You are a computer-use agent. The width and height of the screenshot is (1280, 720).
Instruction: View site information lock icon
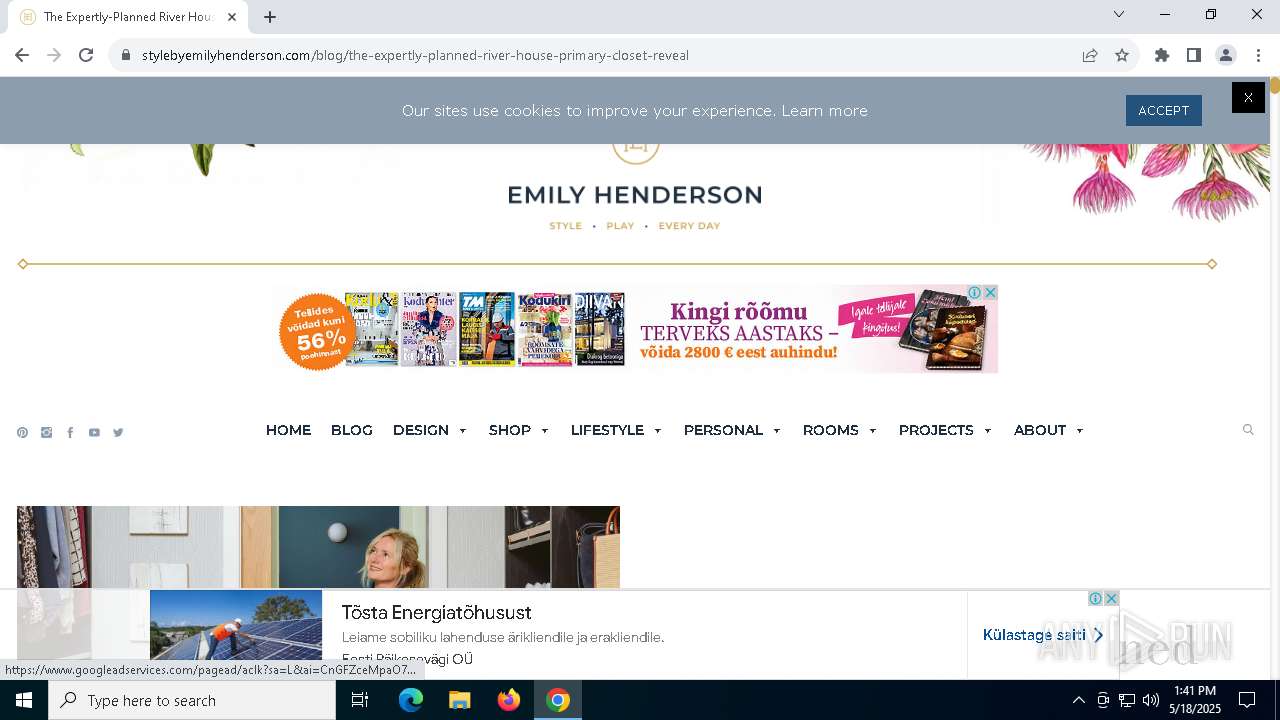[x=125, y=55]
